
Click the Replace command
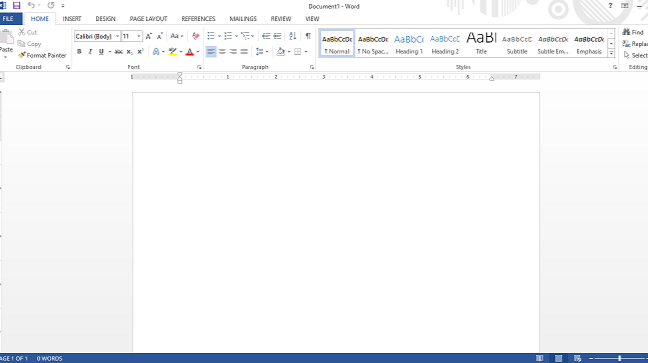click(x=635, y=44)
